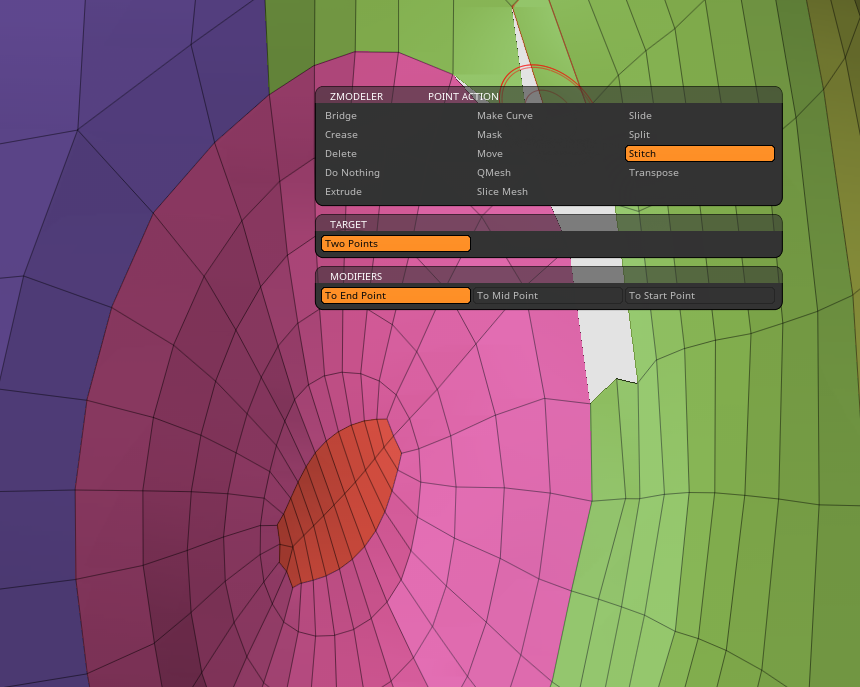Pick QMesh from the point actions
This screenshot has height=687, width=860.
coord(493,173)
